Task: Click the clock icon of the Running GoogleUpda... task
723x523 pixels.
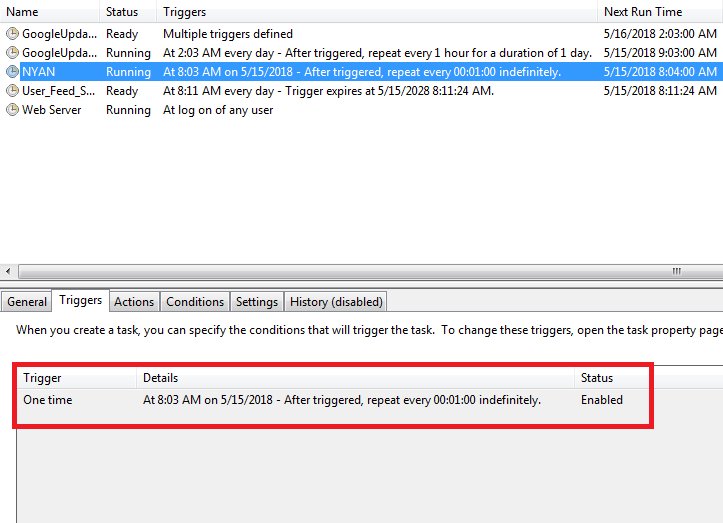Action: pos(12,53)
